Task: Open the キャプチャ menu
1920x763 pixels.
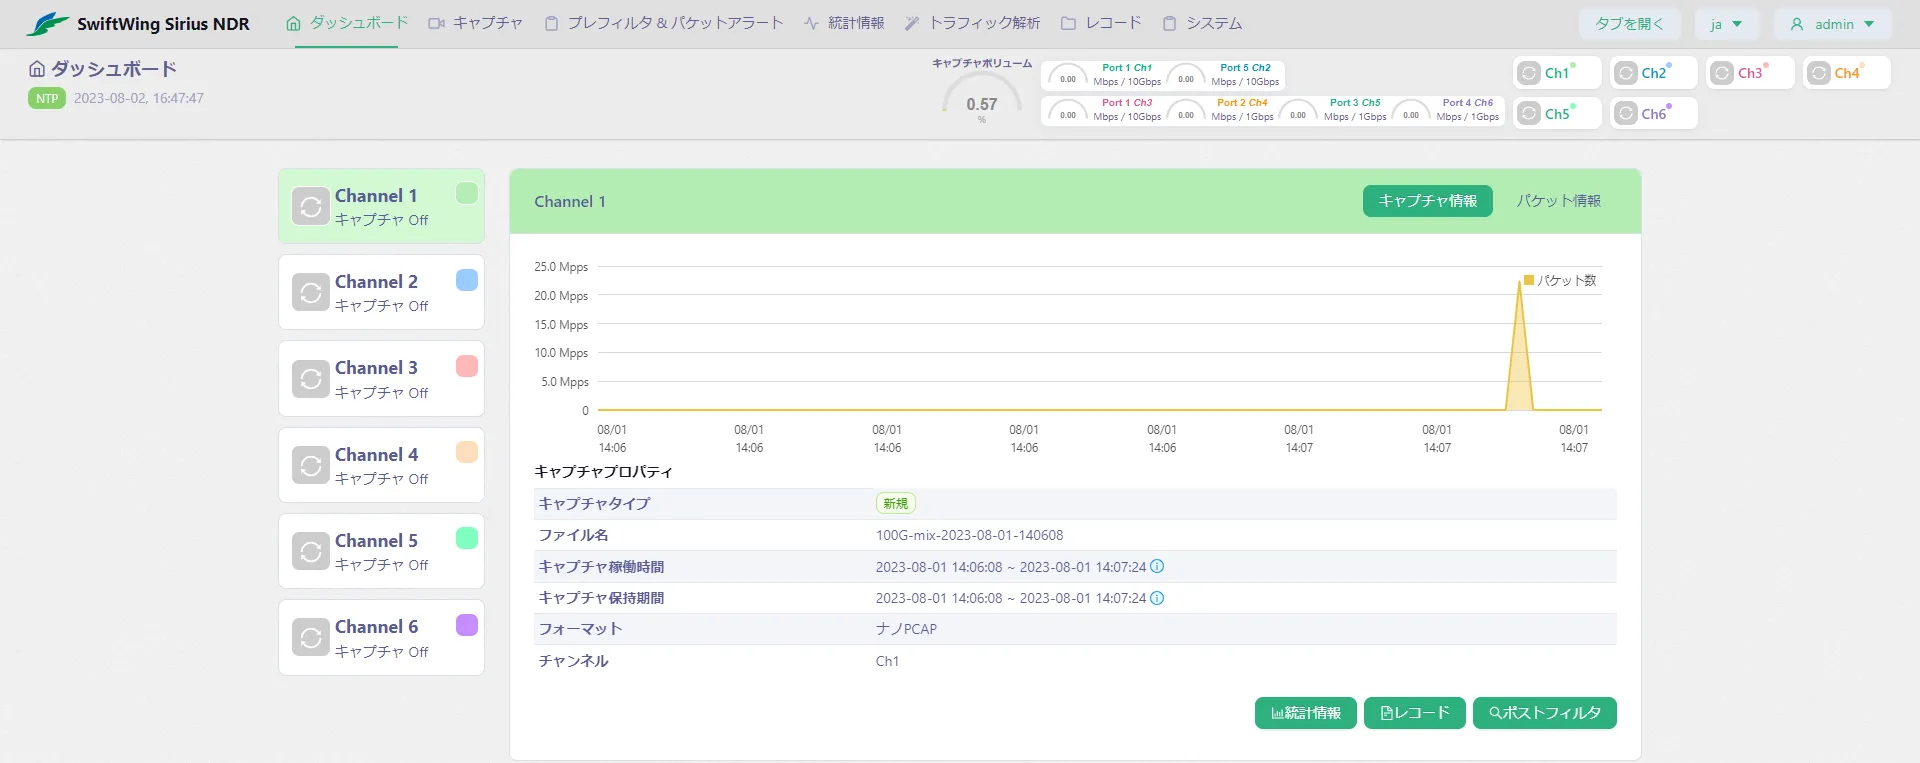Action: click(x=475, y=23)
